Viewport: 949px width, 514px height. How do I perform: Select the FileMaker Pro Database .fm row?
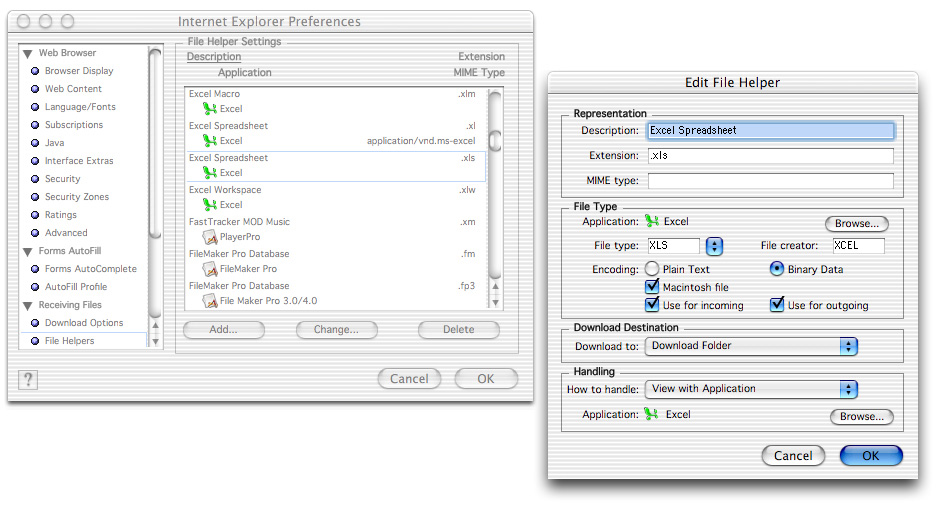tap(336, 262)
